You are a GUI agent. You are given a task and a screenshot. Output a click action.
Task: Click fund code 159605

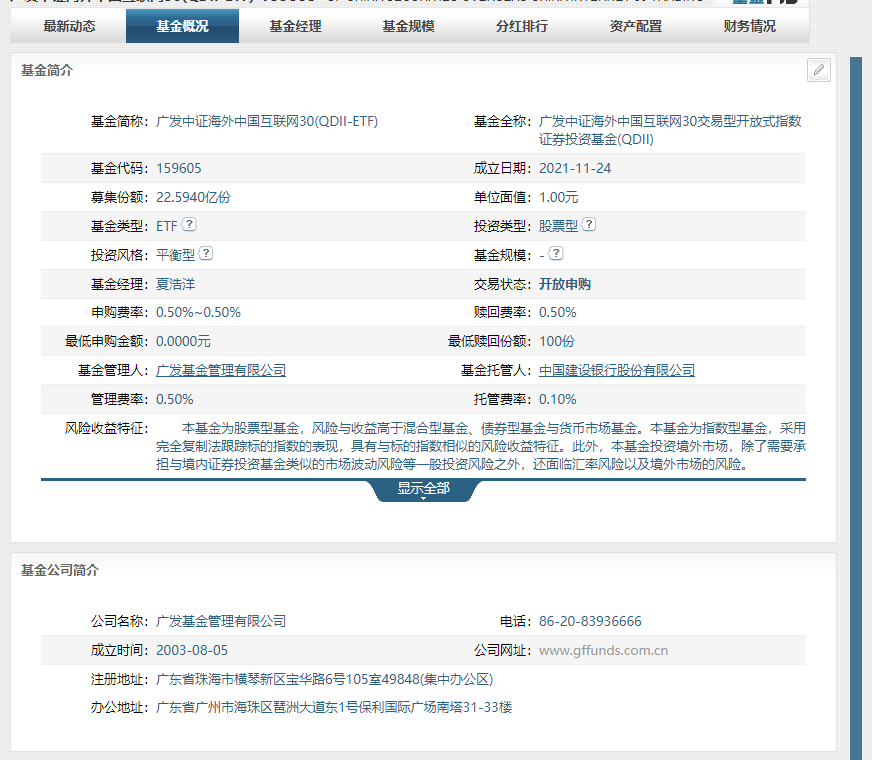pyautogui.click(x=179, y=168)
